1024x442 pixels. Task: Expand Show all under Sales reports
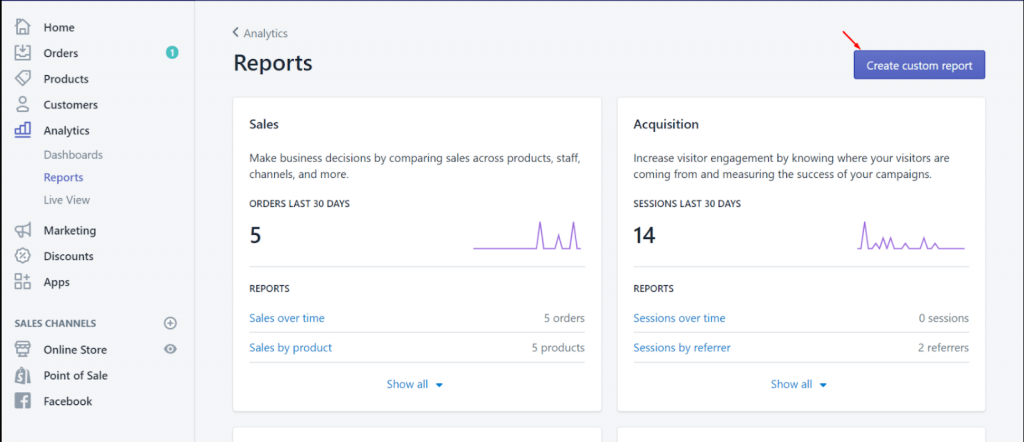pos(416,384)
